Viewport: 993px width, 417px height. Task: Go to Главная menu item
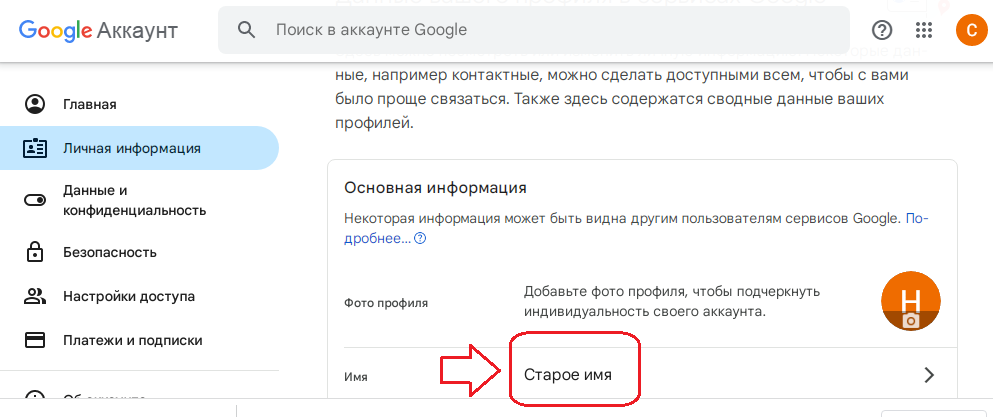pos(90,104)
